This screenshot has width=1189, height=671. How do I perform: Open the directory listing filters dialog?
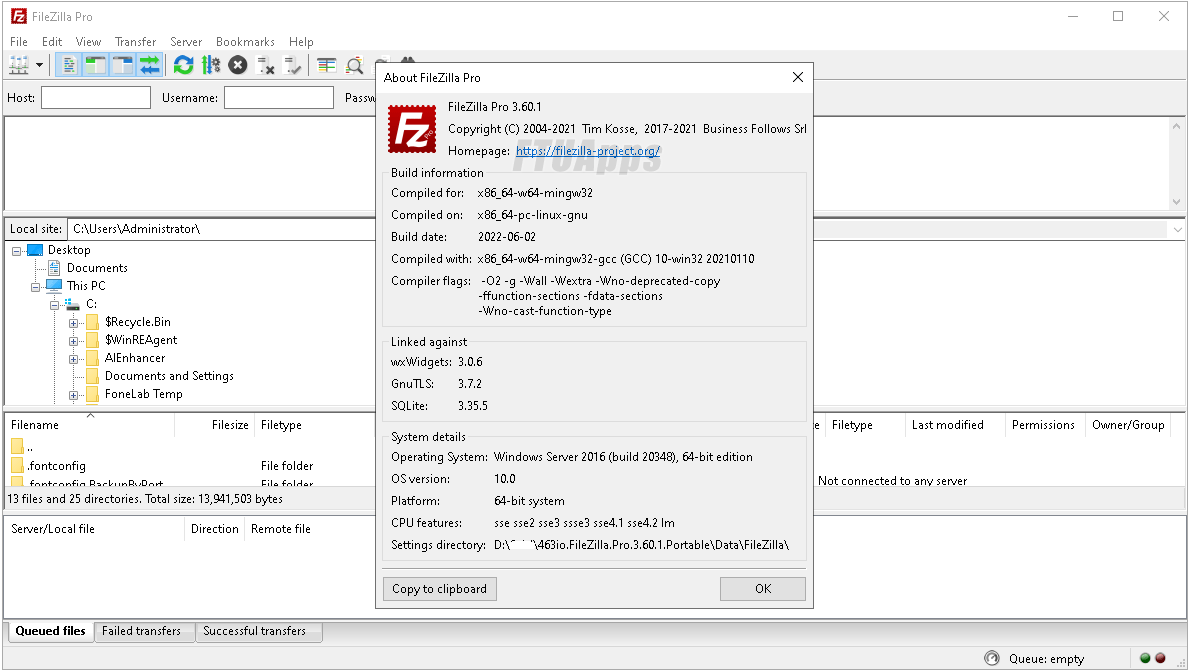click(327, 65)
